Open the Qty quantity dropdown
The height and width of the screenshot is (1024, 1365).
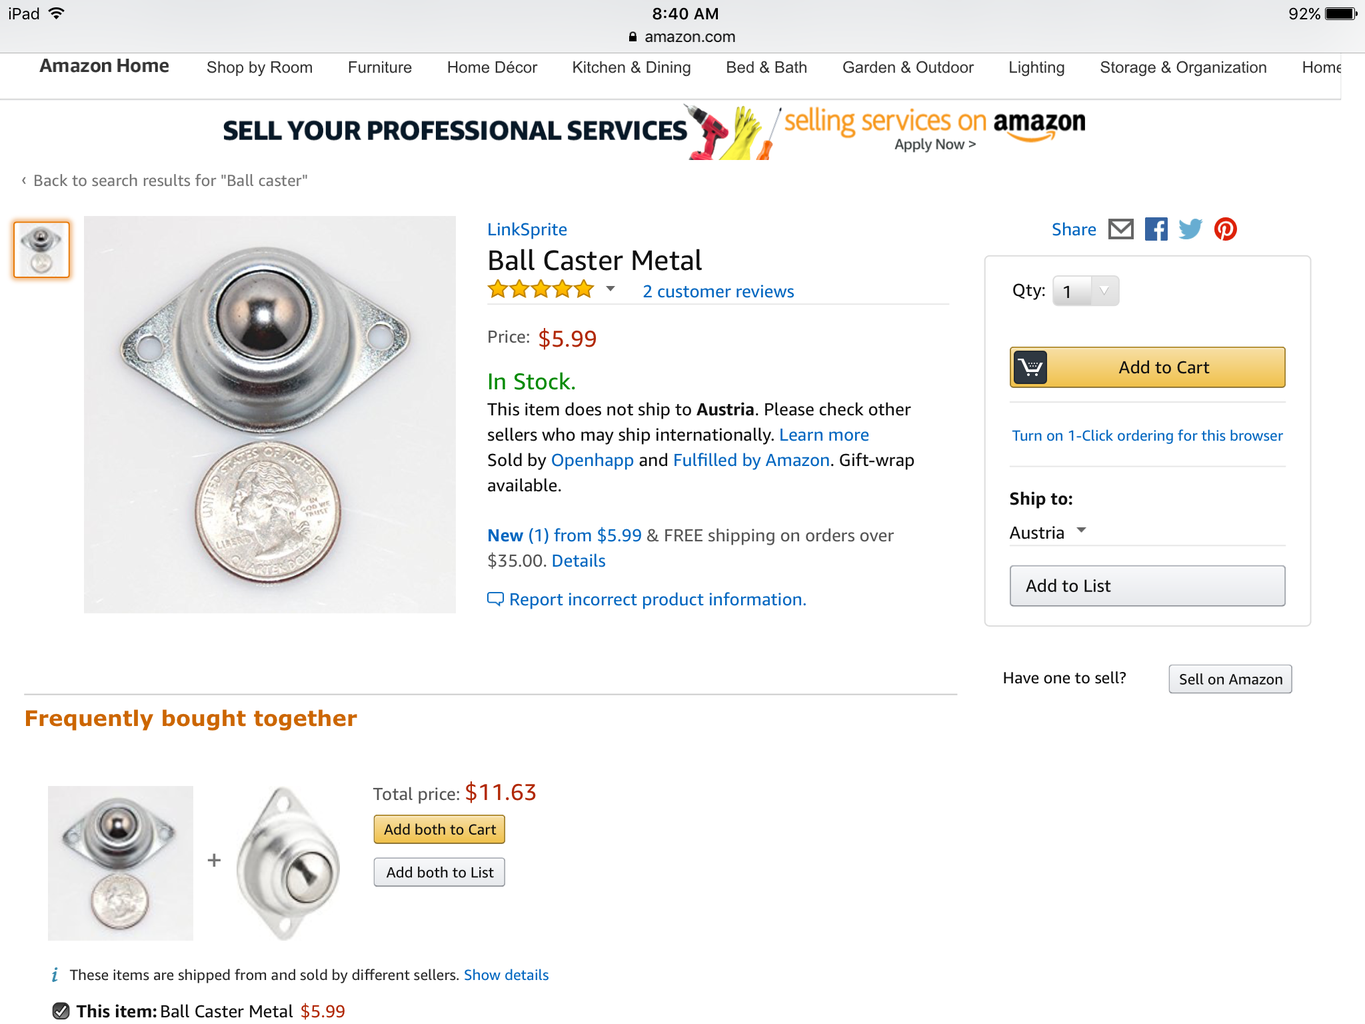coord(1086,291)
